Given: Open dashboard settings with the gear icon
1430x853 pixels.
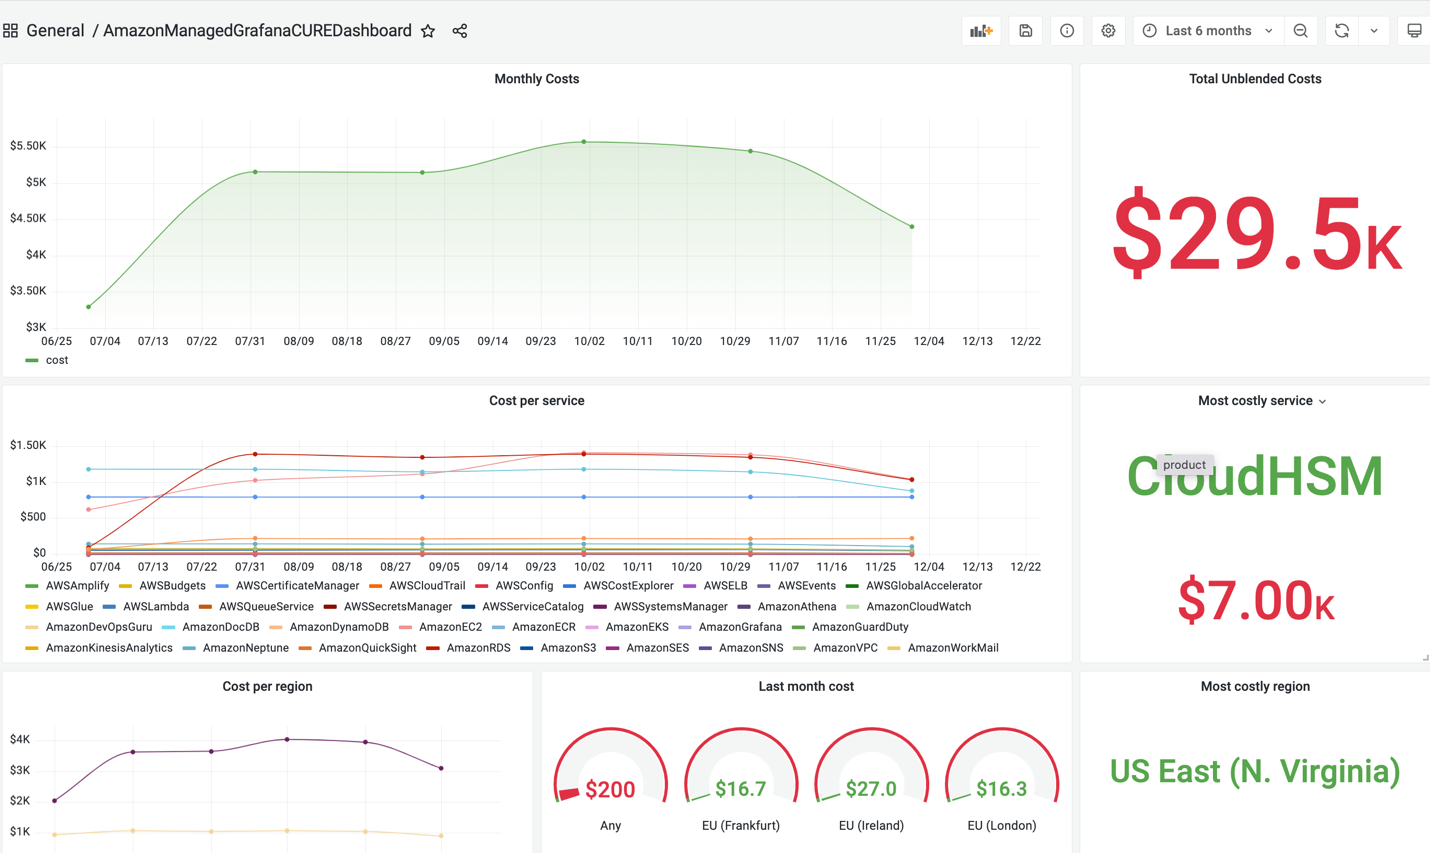Looking at the screenshot, I should click(x=1107, y=30).
